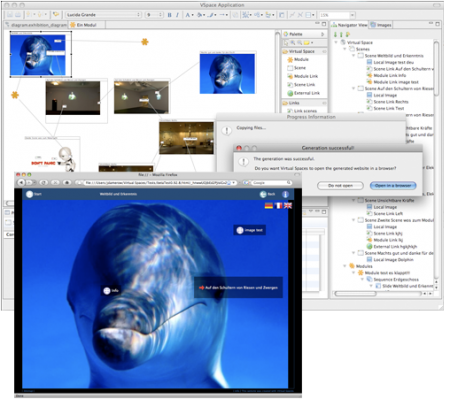The image size is (450, 399).
Task: Switch to the Images tab
Action: click(x=381, y=25)
